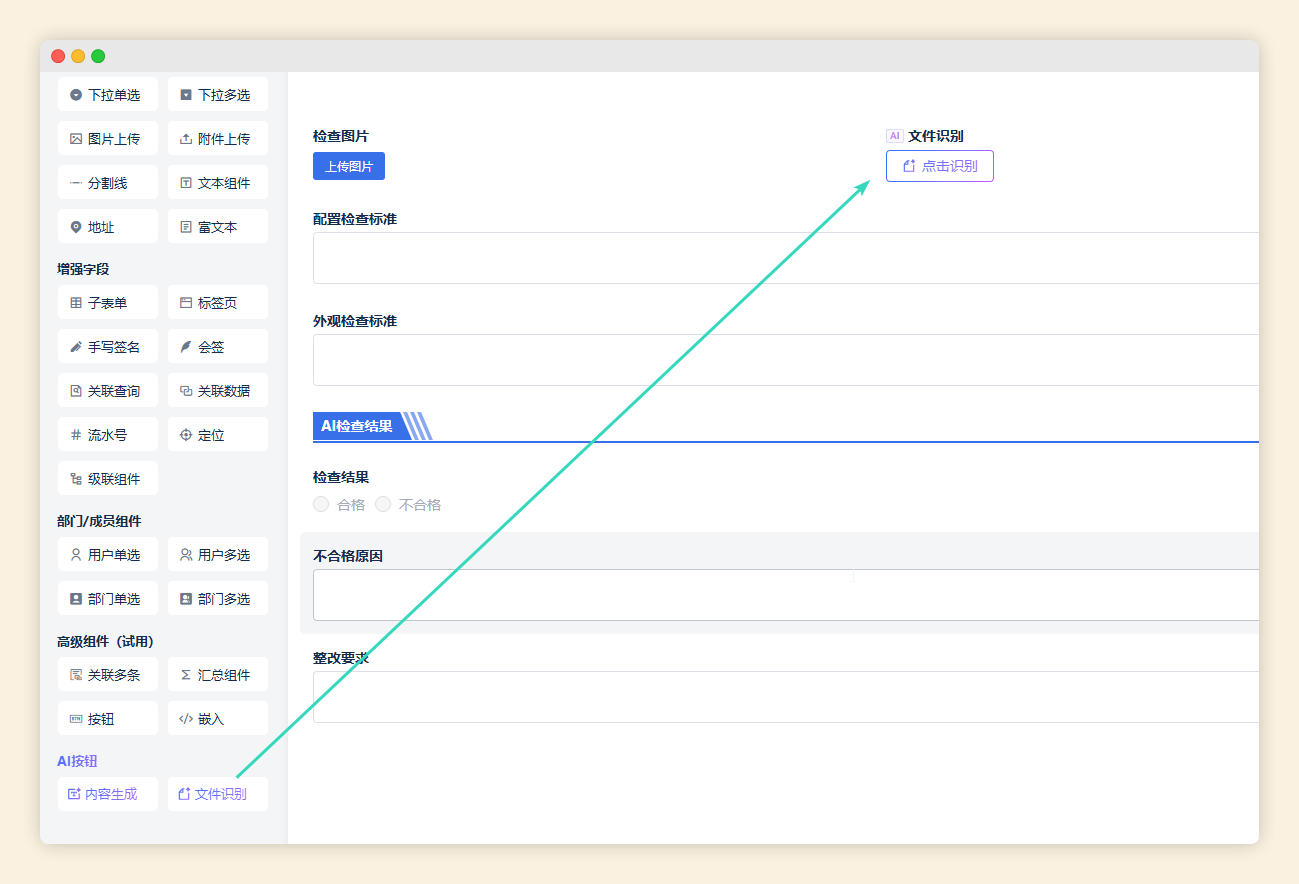Screen dimensions: 1299x884
Task: Add the 按钮 button component
Action: [x=108, y=719]
